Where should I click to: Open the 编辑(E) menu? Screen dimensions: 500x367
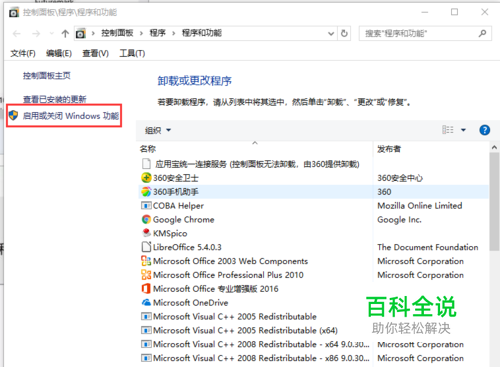click(x=59, y=53)
